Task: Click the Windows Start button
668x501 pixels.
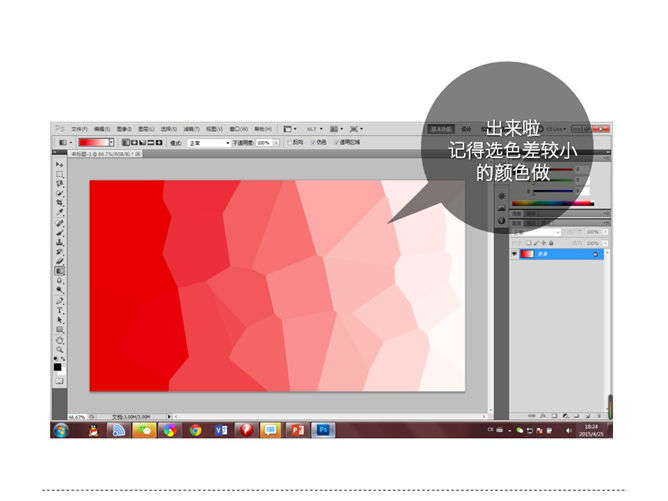Action: click(62, 430)
